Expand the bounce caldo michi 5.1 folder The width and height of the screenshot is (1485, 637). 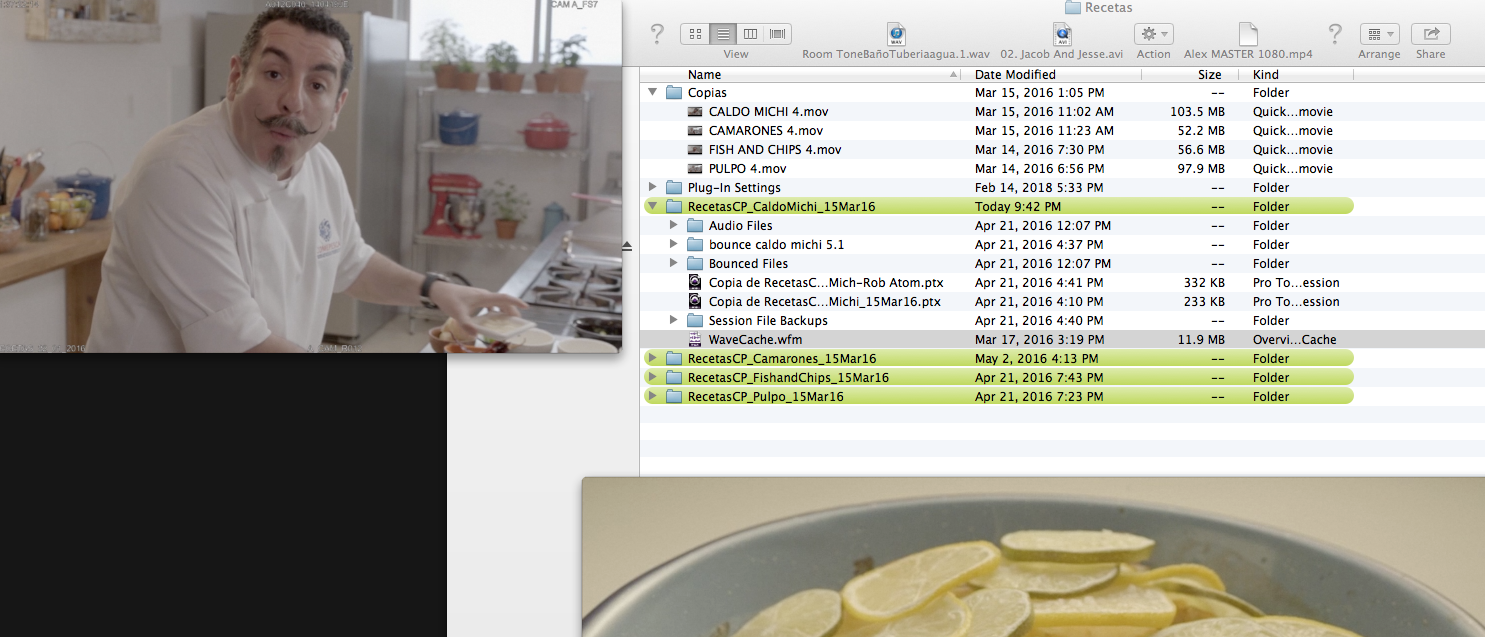point(674,244)
